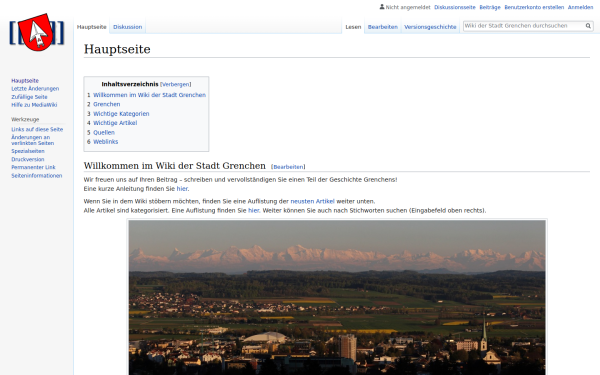Screen dimensions: 600x375
Task: Click the Nicht angemeldet text
Action: coord(408,7)
